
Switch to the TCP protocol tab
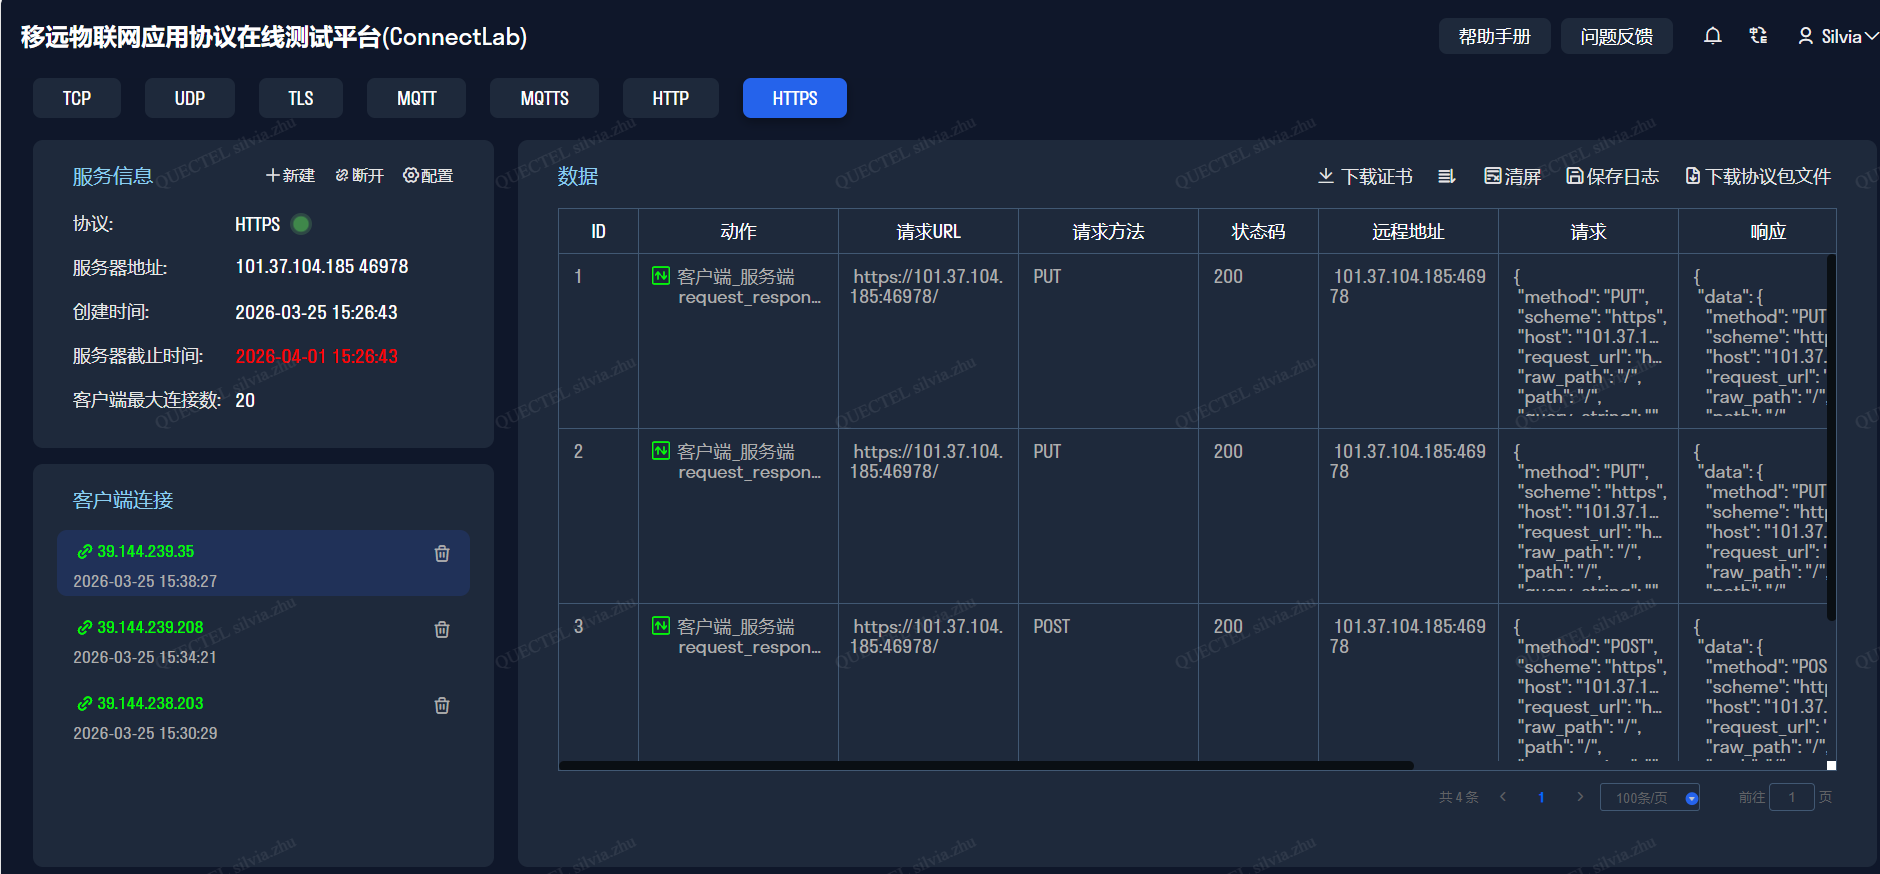(x=77, y=98)
